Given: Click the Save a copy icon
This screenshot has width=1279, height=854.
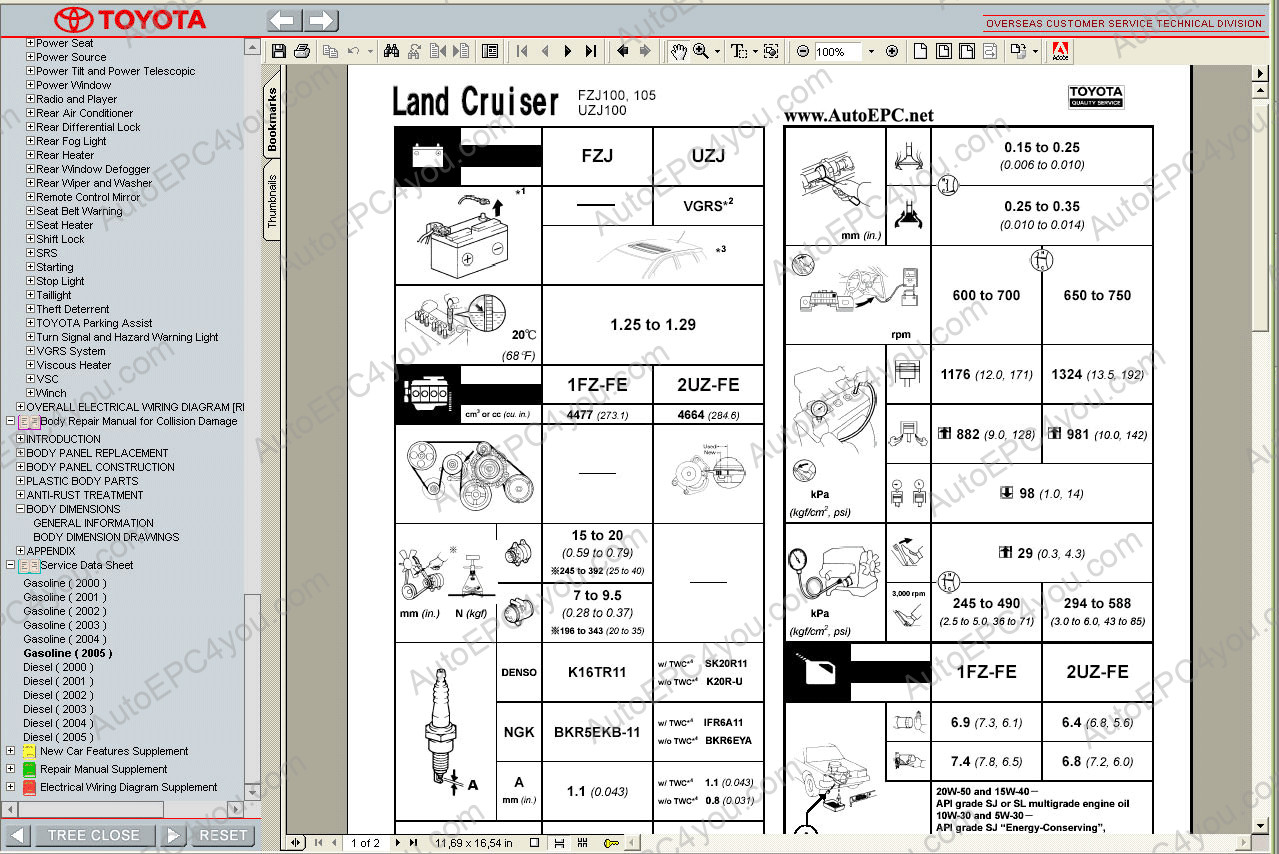Looking at the screenshot, I should click(279, 51).
